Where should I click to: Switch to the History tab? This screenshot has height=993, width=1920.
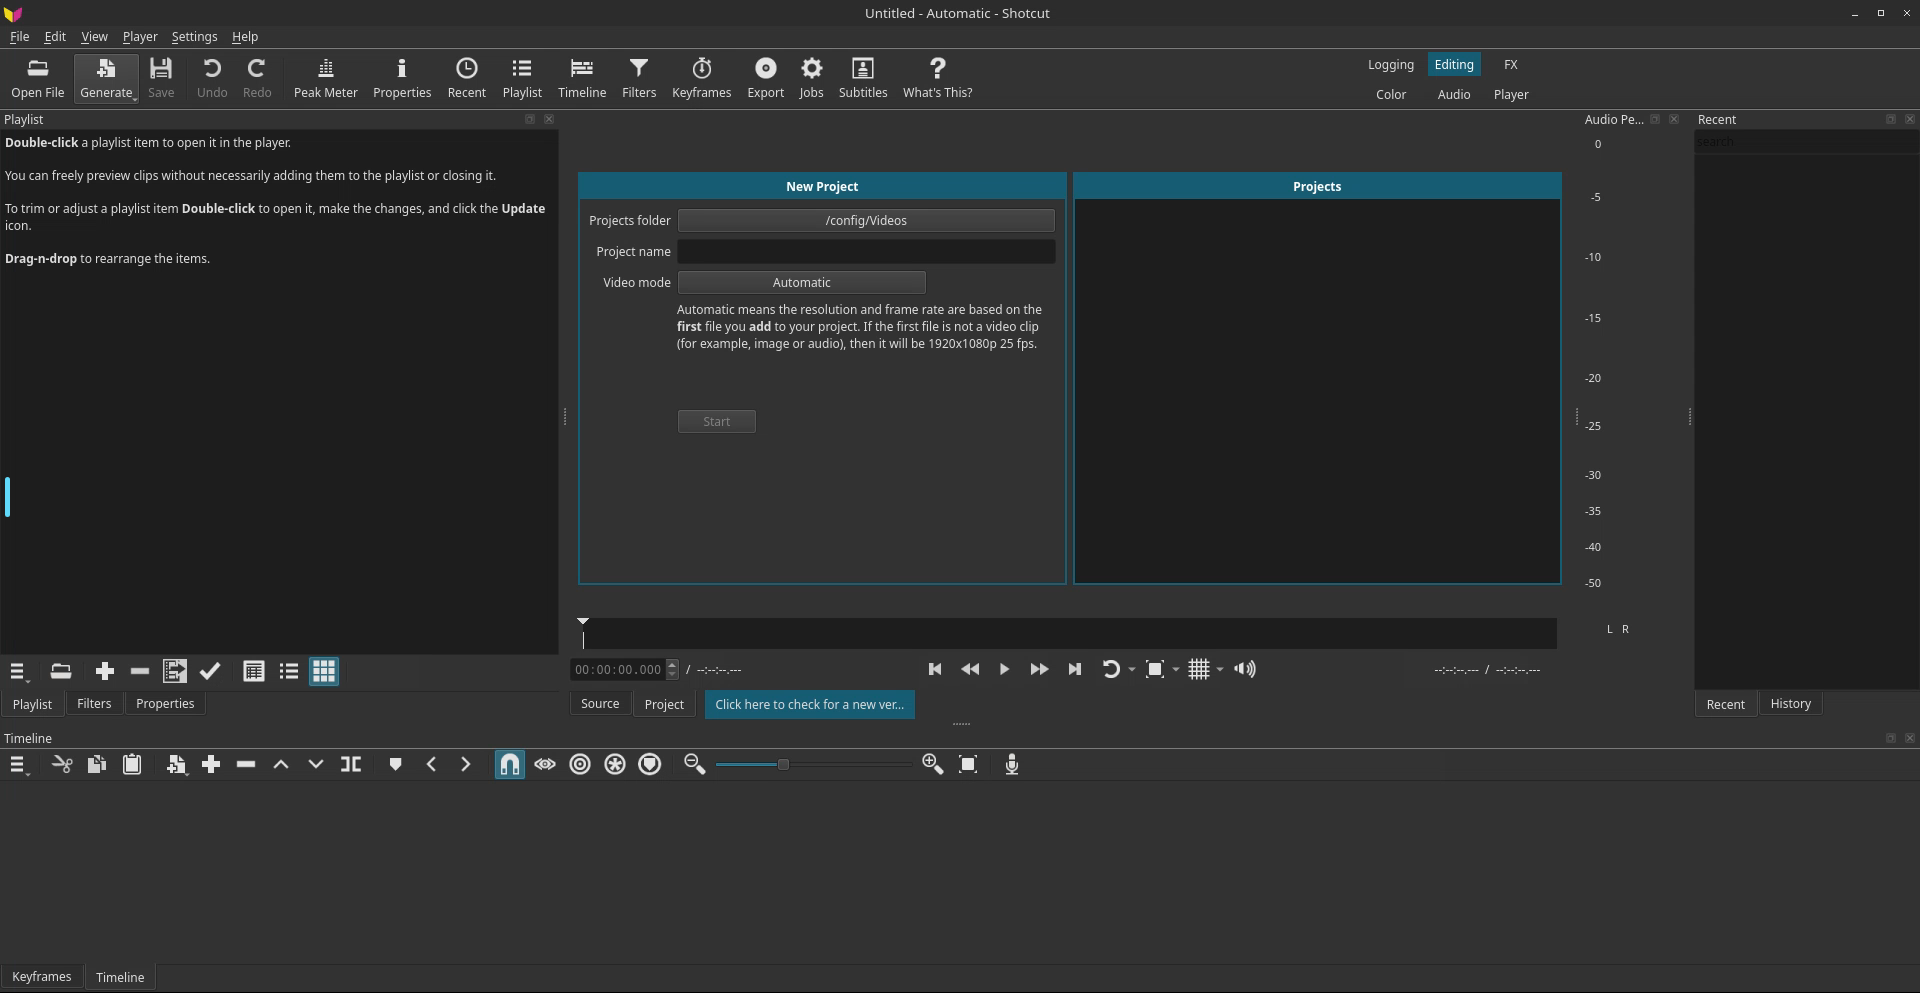1789,704
